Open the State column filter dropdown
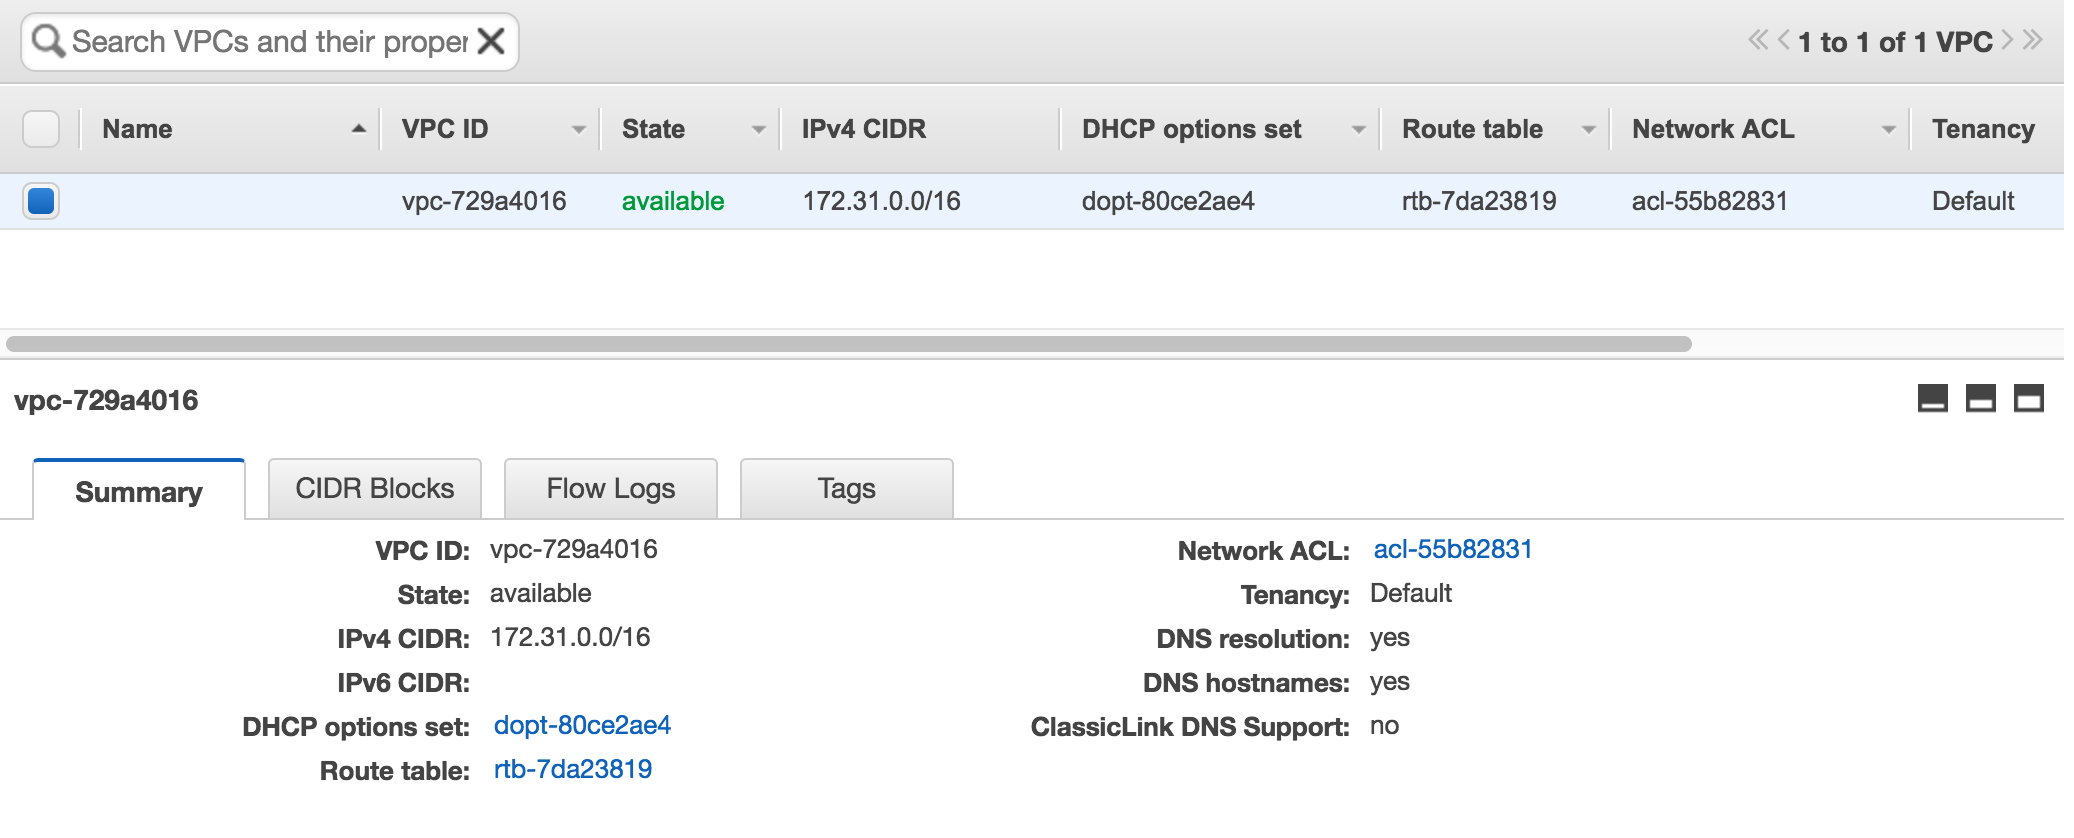Screen dimensions: 2074x838 click(x=757, y=129)
